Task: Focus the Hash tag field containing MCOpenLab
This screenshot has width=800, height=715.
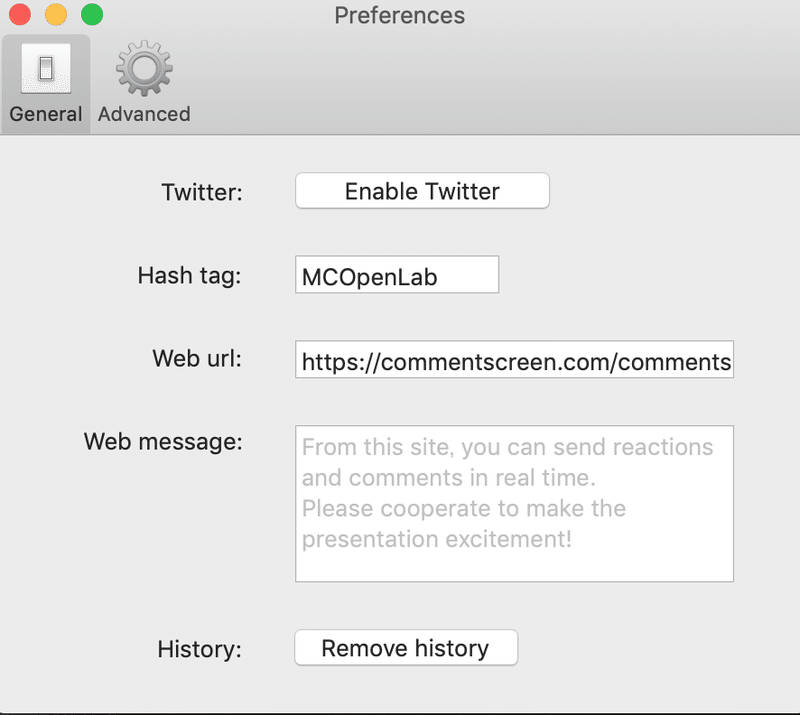Action: click(397, 275)
